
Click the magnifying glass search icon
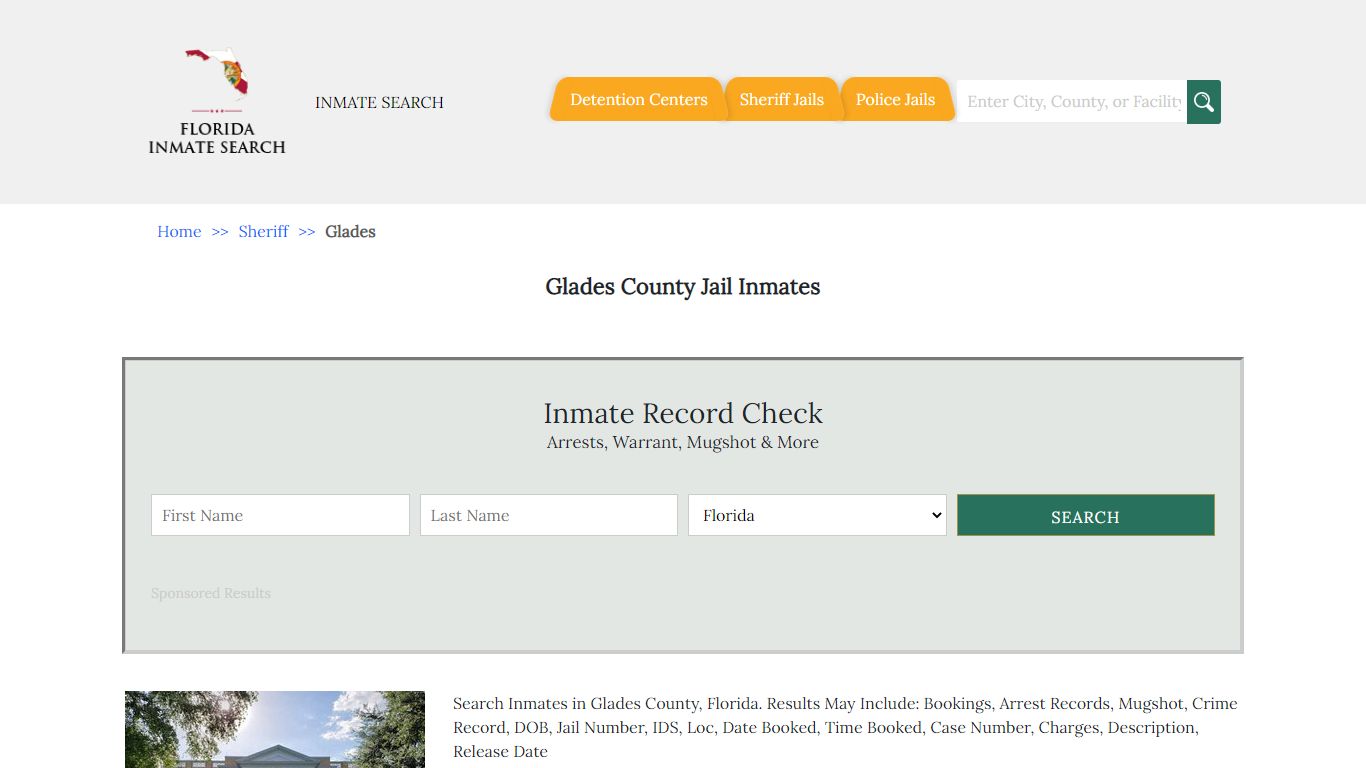[1203, 102]
